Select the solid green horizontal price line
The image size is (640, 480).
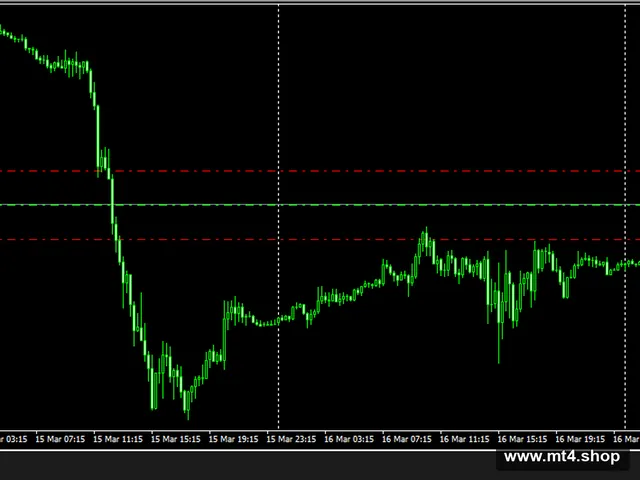tap(320, 205)
